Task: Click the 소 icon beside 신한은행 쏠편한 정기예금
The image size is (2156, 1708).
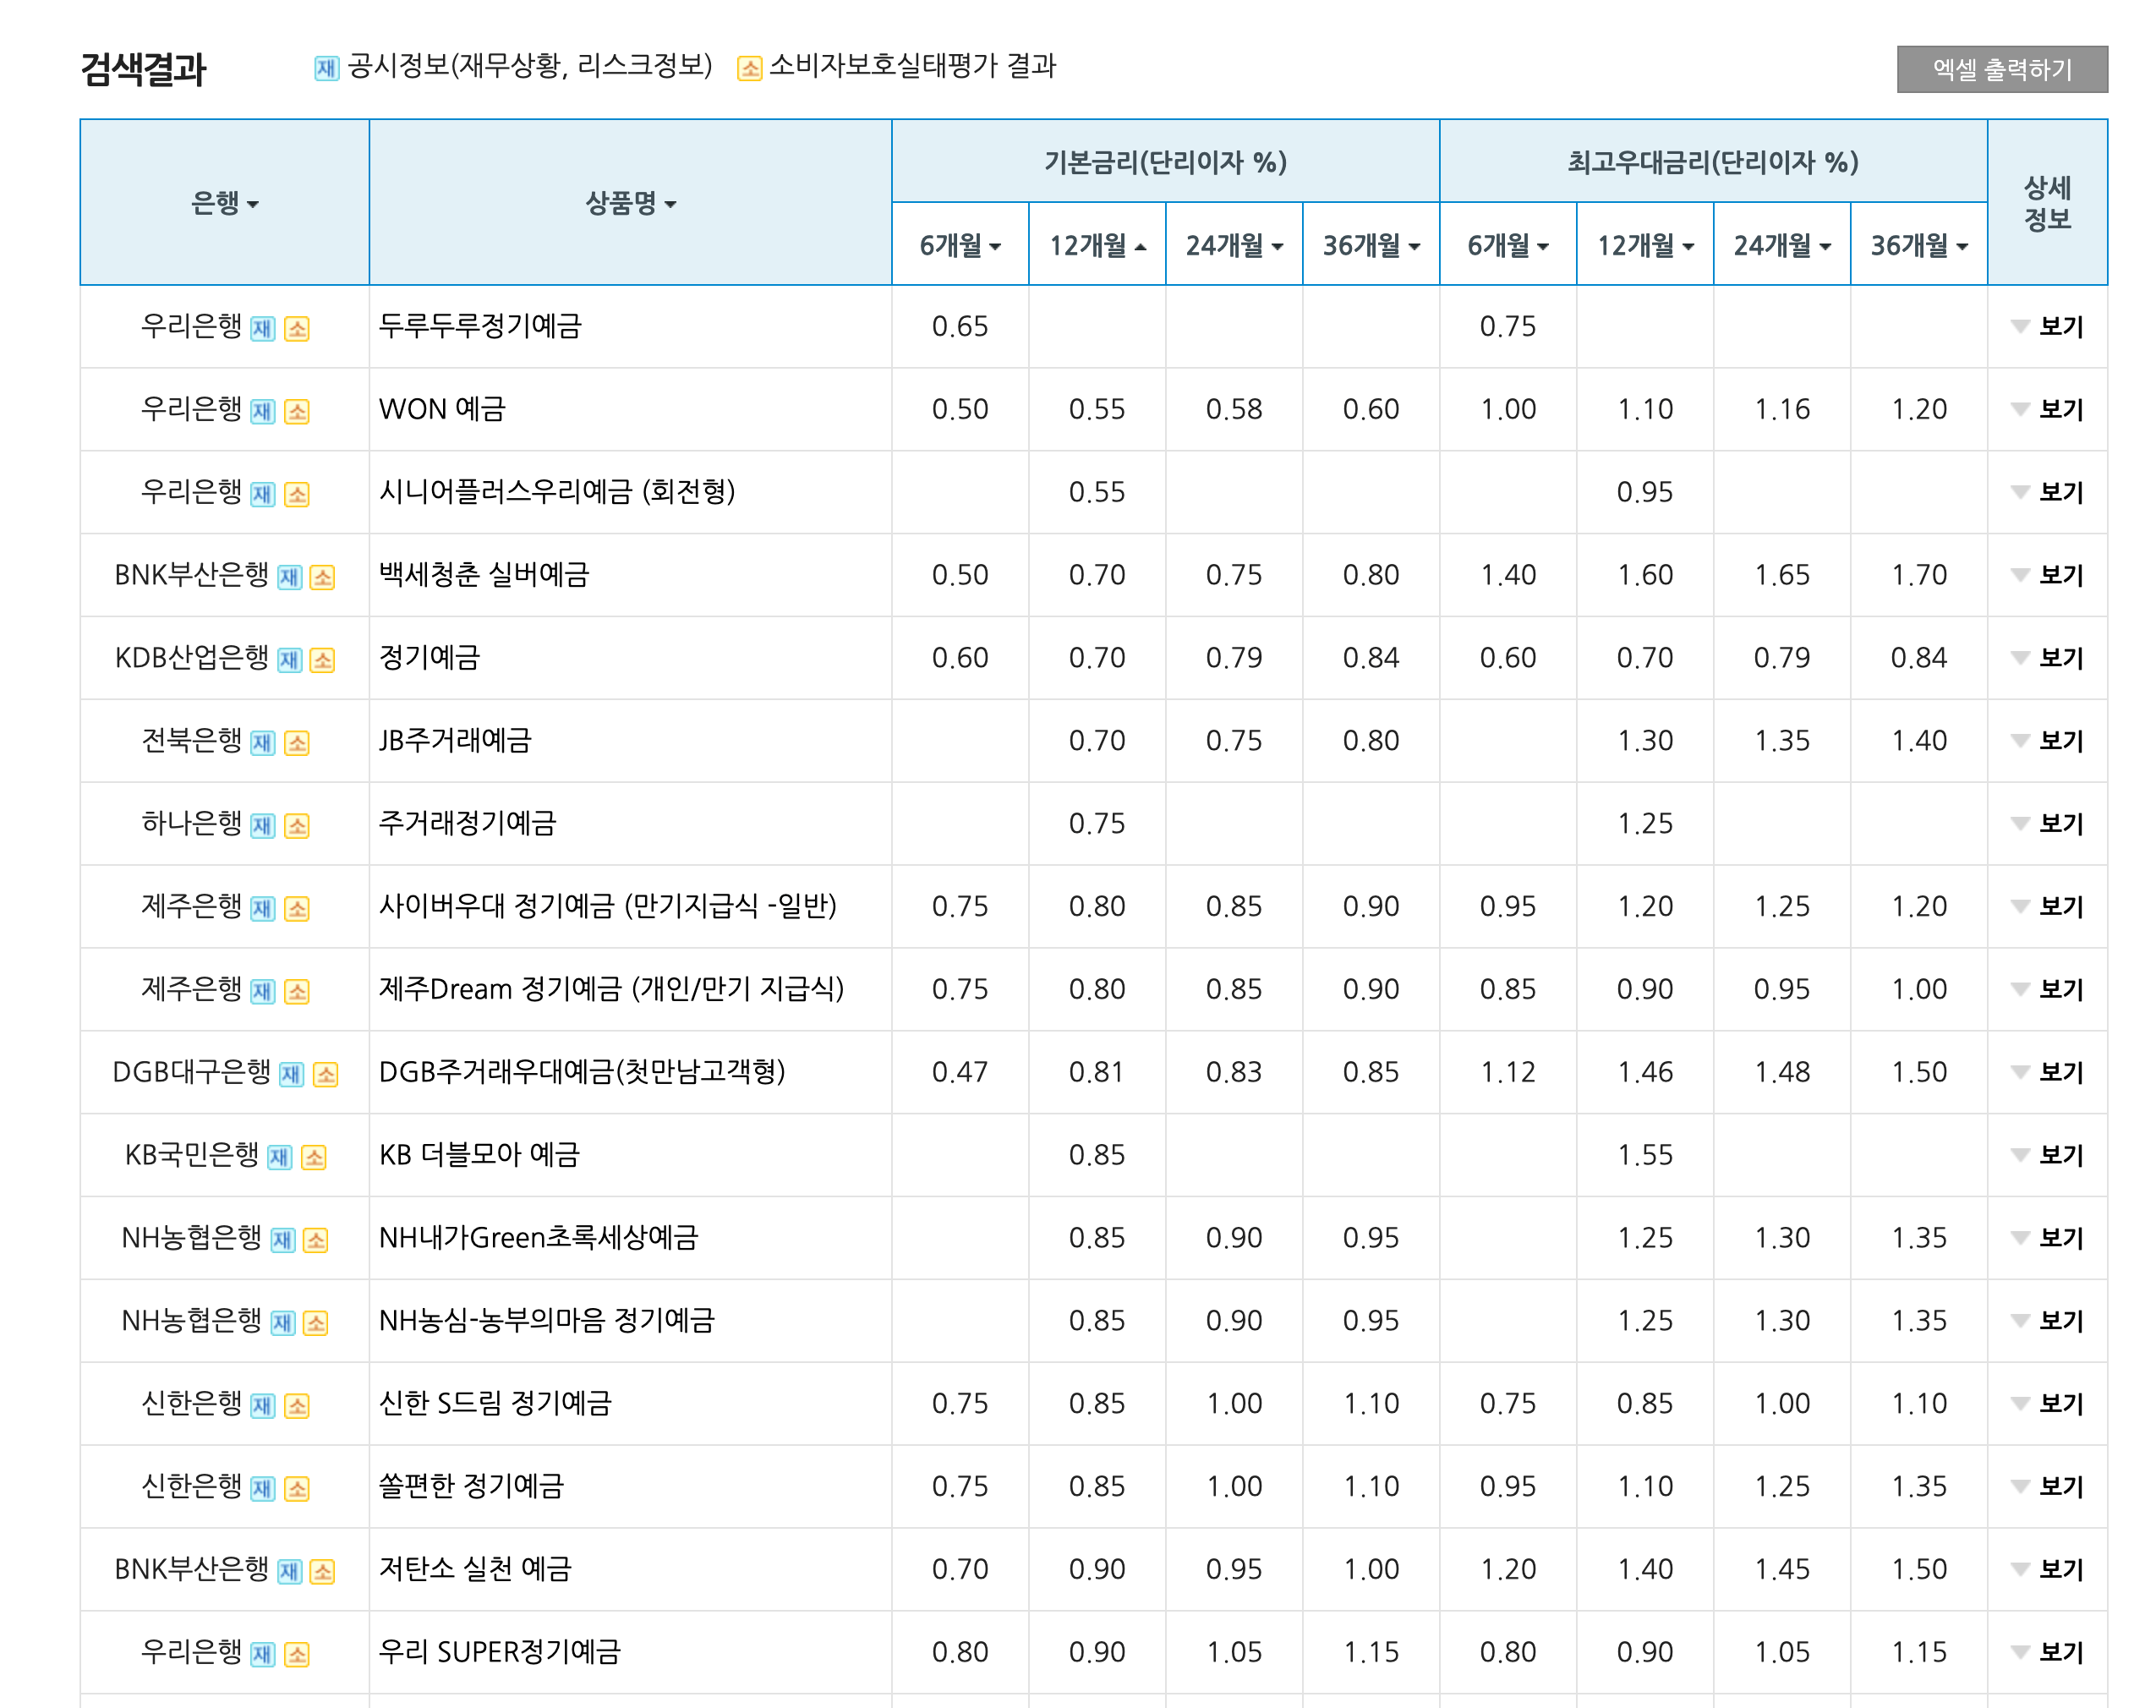Action: pos(297,1489)
